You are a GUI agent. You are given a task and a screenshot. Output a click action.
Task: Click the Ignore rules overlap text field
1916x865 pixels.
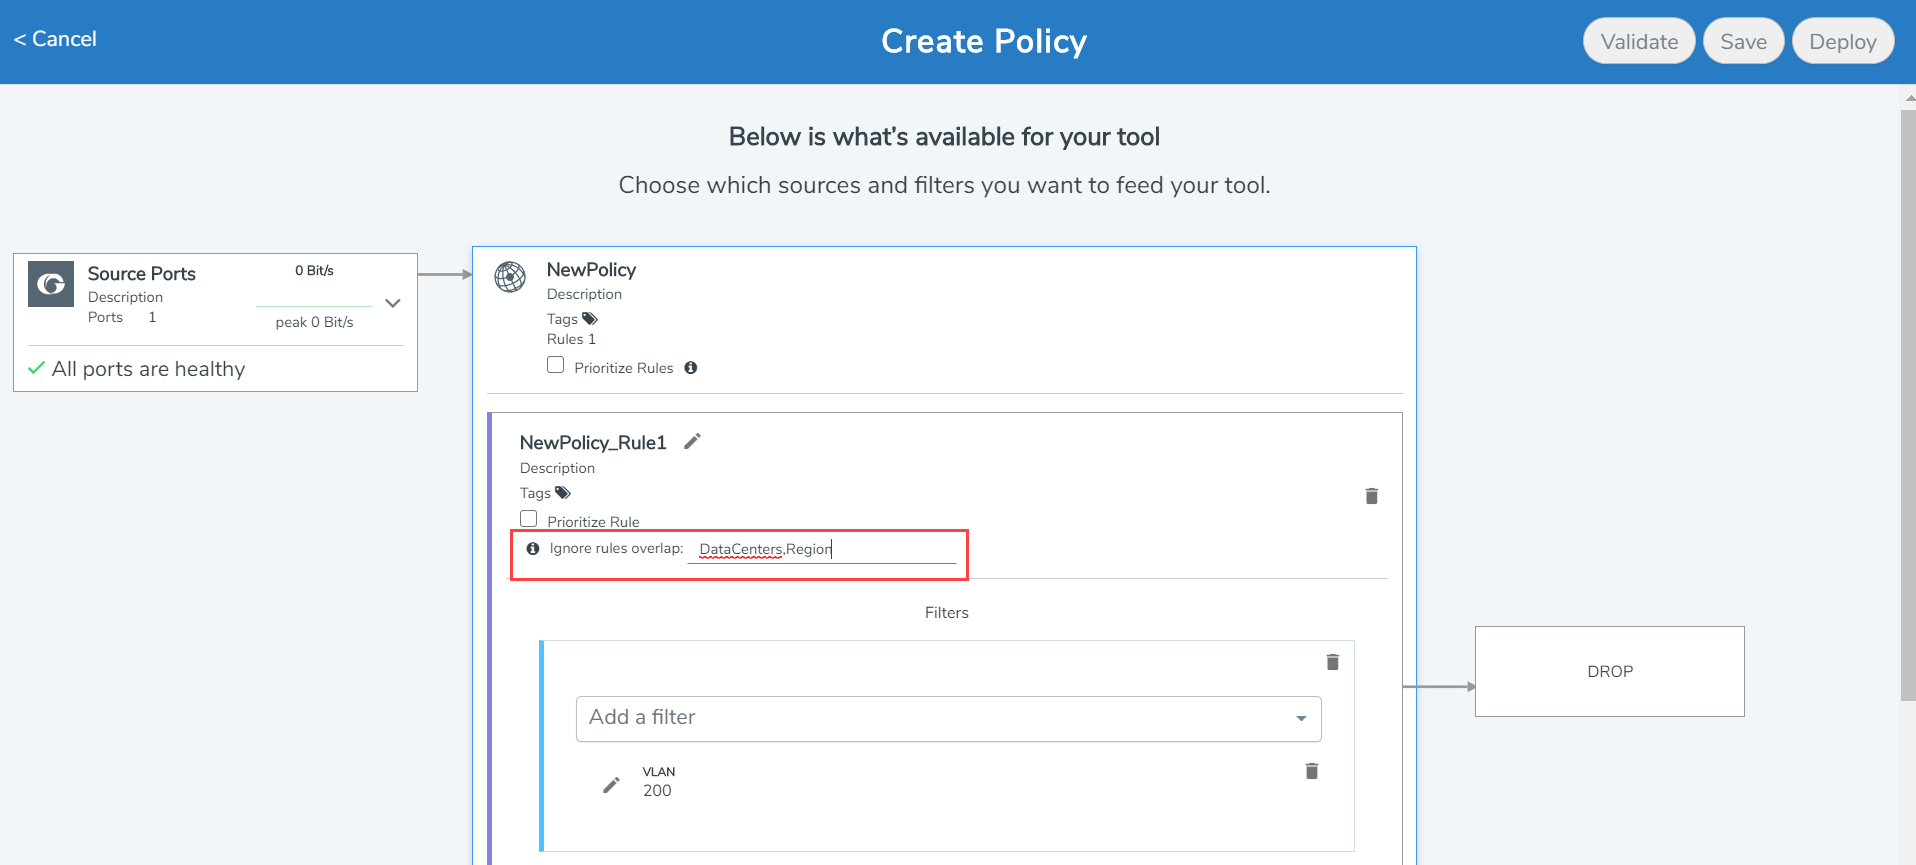(822, 549)
